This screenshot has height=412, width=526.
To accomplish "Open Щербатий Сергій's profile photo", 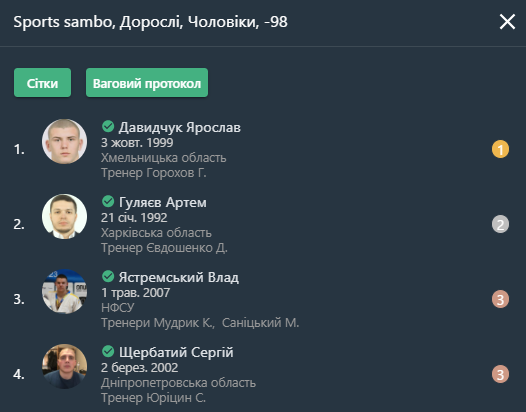I will coord(64,366).
